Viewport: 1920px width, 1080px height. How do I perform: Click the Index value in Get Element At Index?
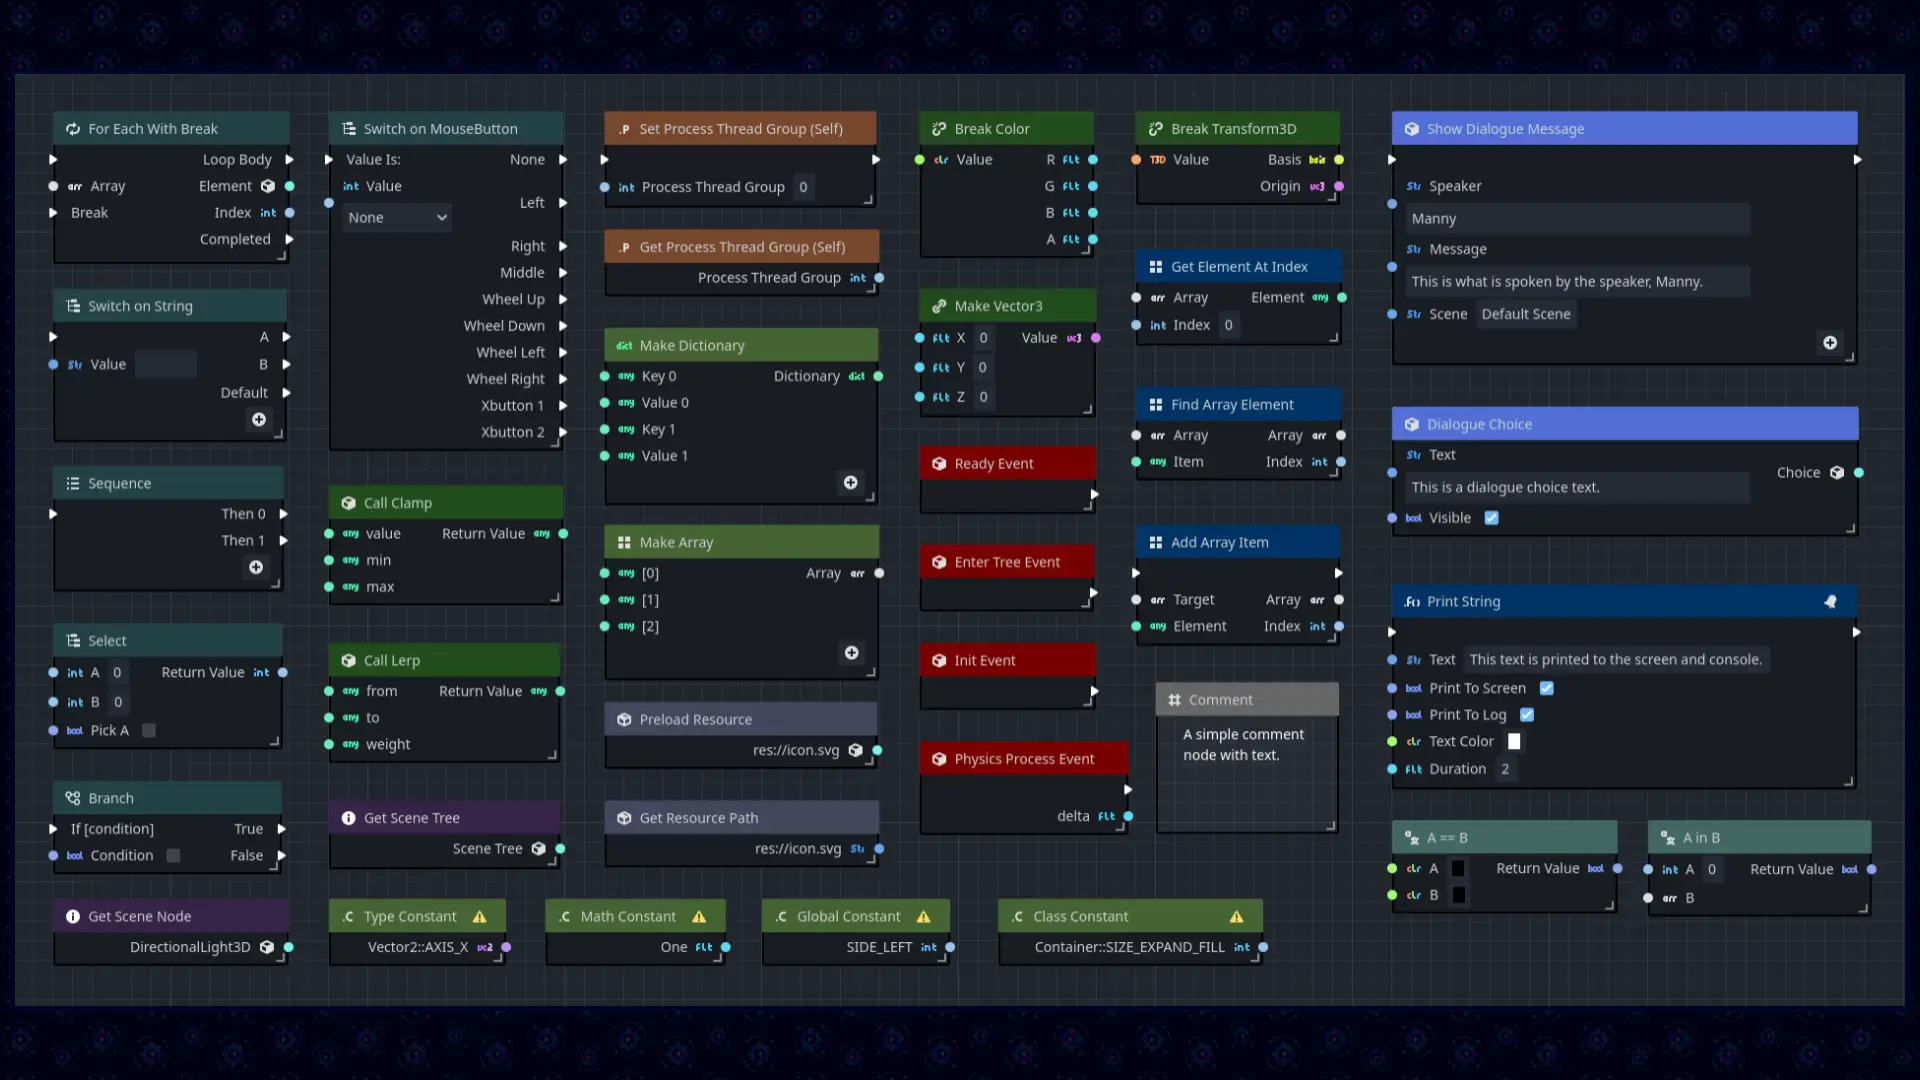coord(1229,325)
